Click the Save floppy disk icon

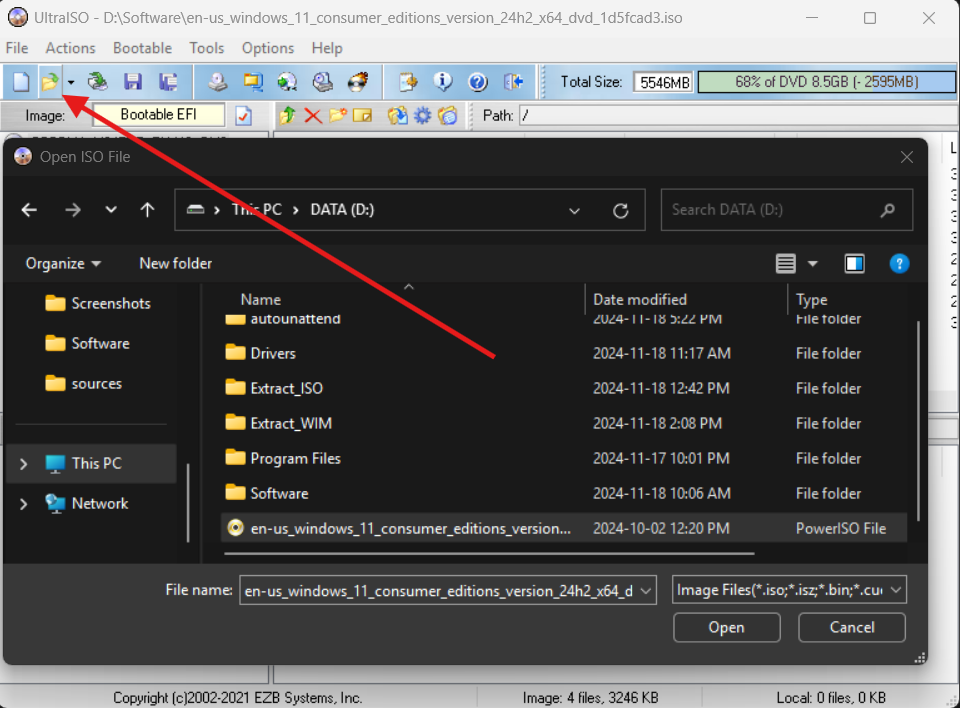coord(132,81)
